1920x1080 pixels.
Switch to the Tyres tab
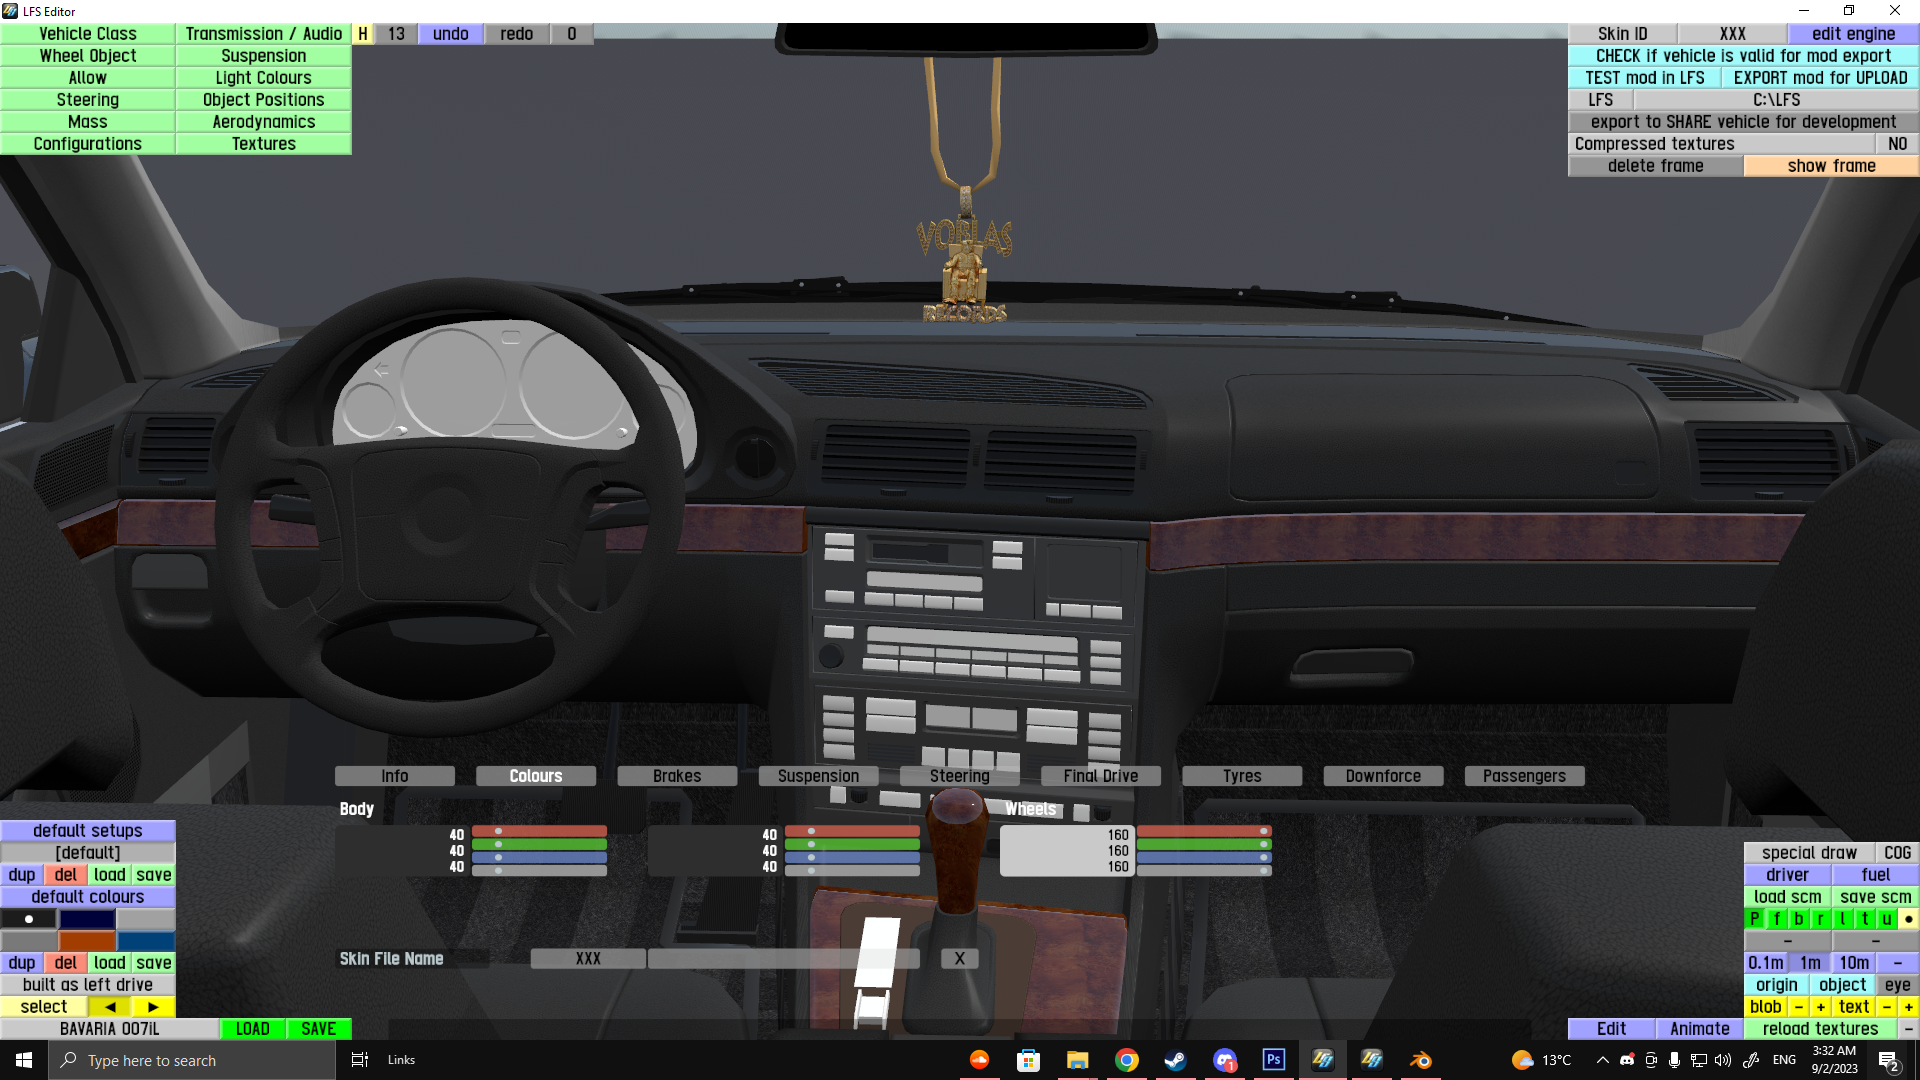[x=1241, y=776]
